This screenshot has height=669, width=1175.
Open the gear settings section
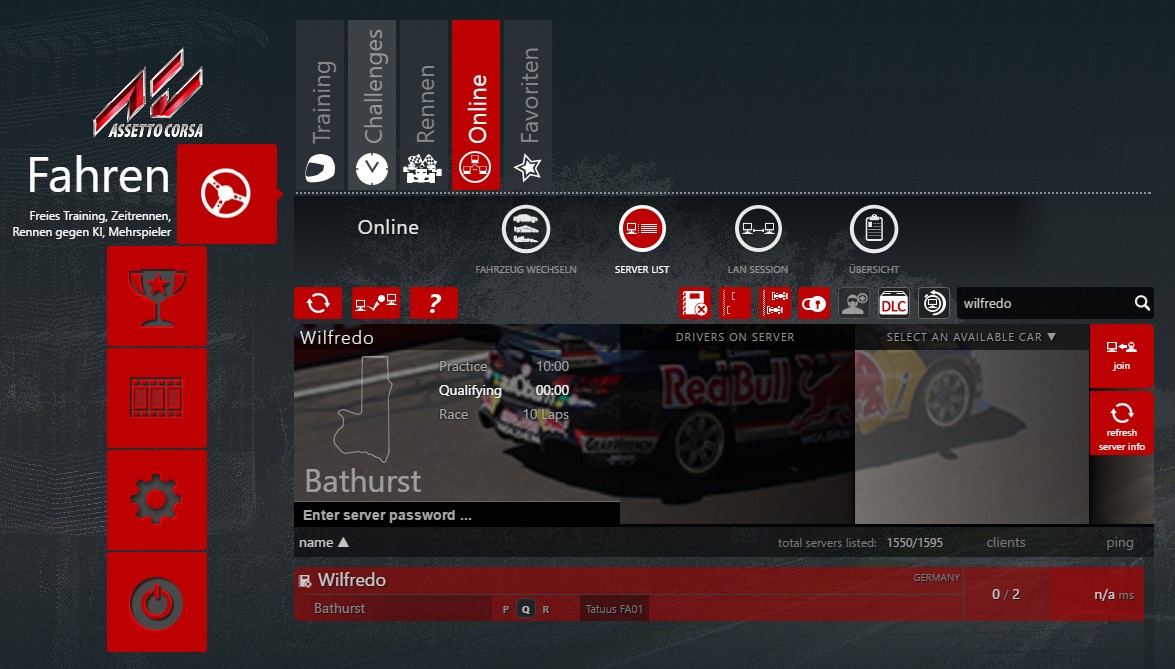[x=157, y=500]
